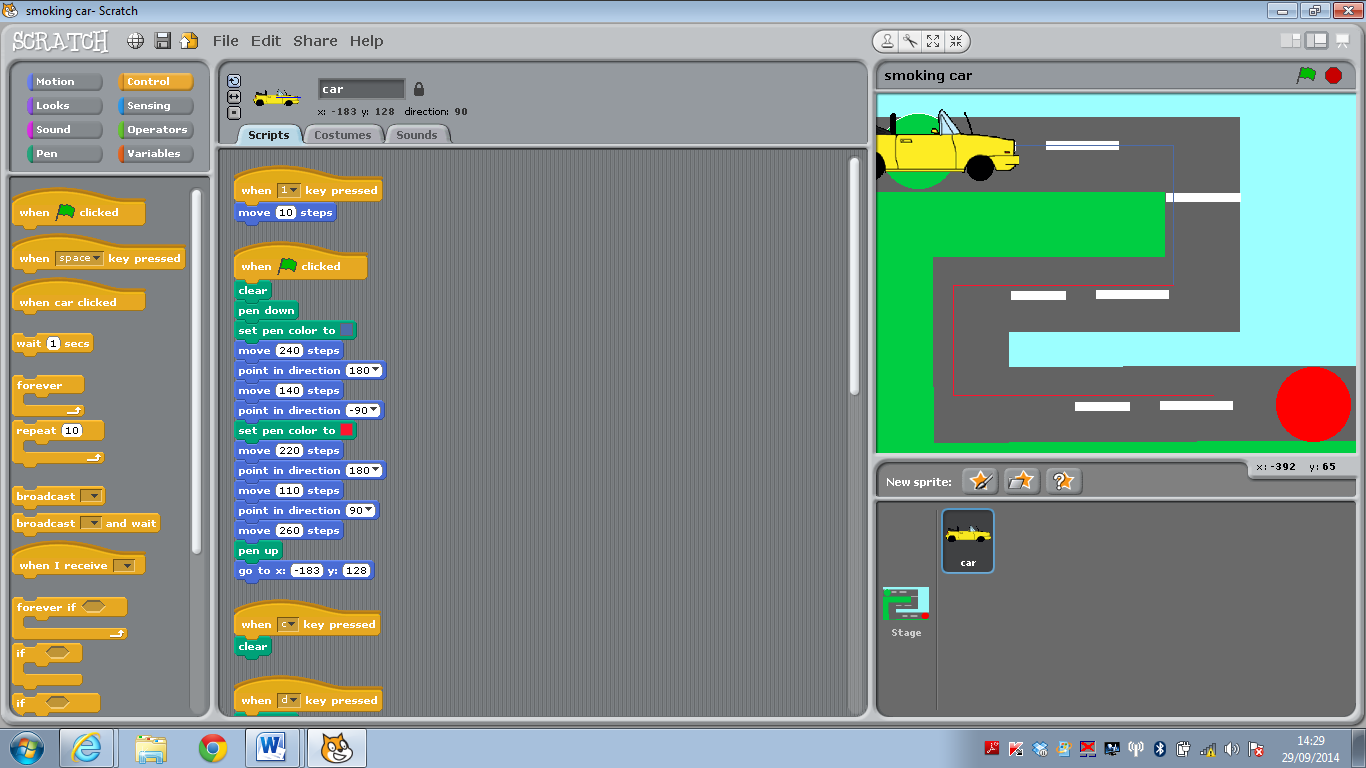Select the Pen block category
Viewport: 1366px width, 768px height.
tap(65, 154)
